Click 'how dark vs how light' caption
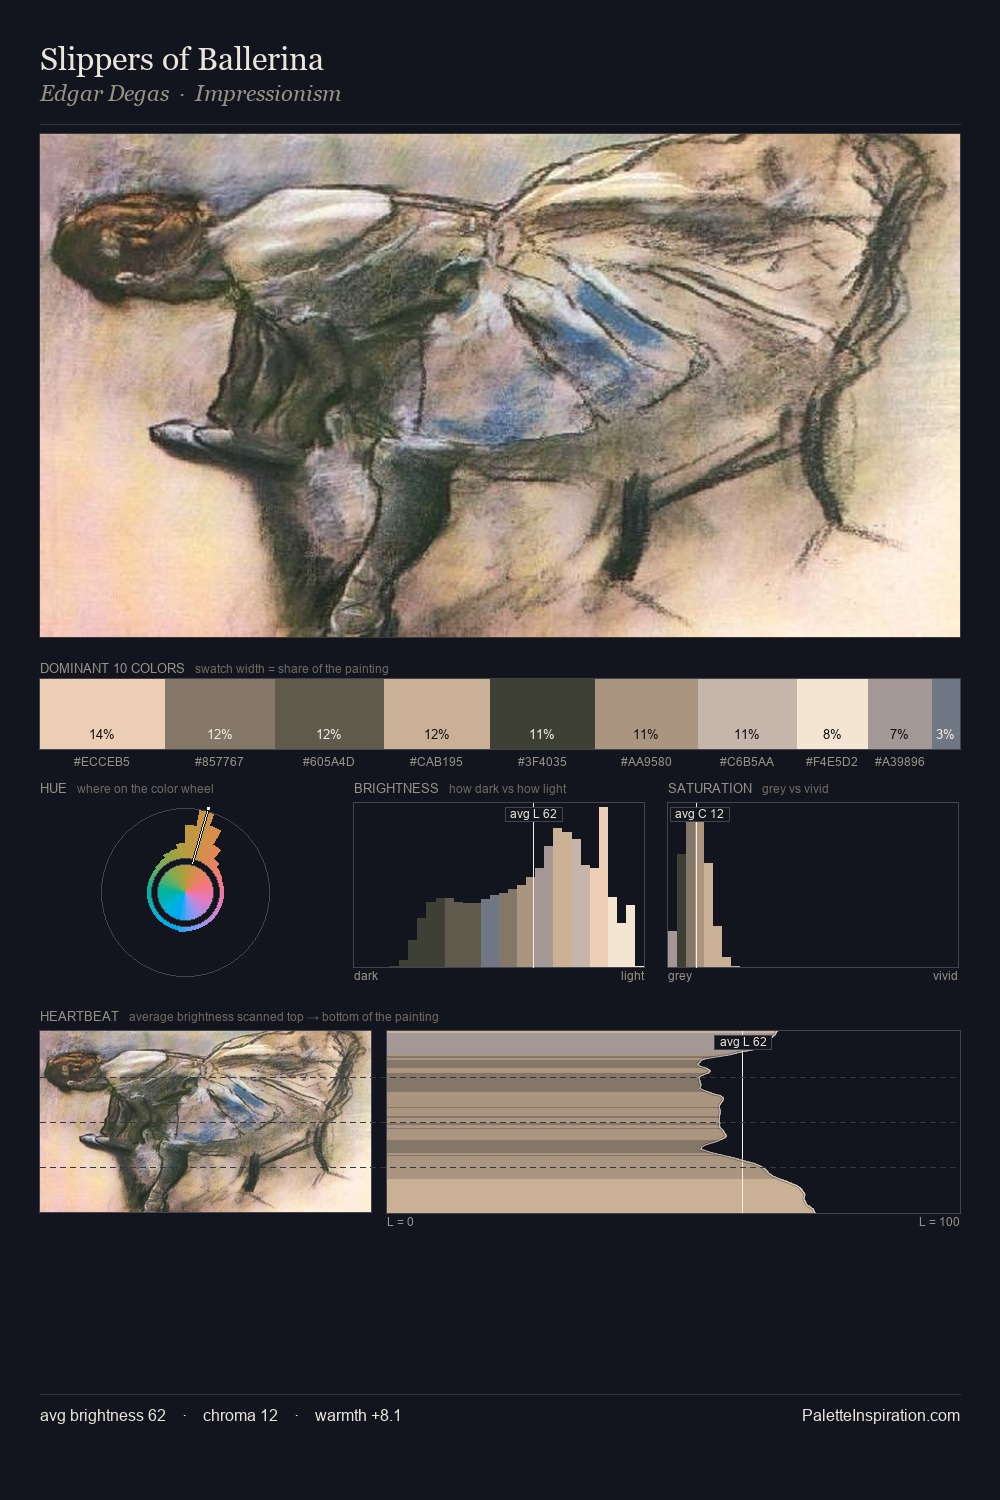Viewport: 1000px width, 1500px height. coord(508,789)
